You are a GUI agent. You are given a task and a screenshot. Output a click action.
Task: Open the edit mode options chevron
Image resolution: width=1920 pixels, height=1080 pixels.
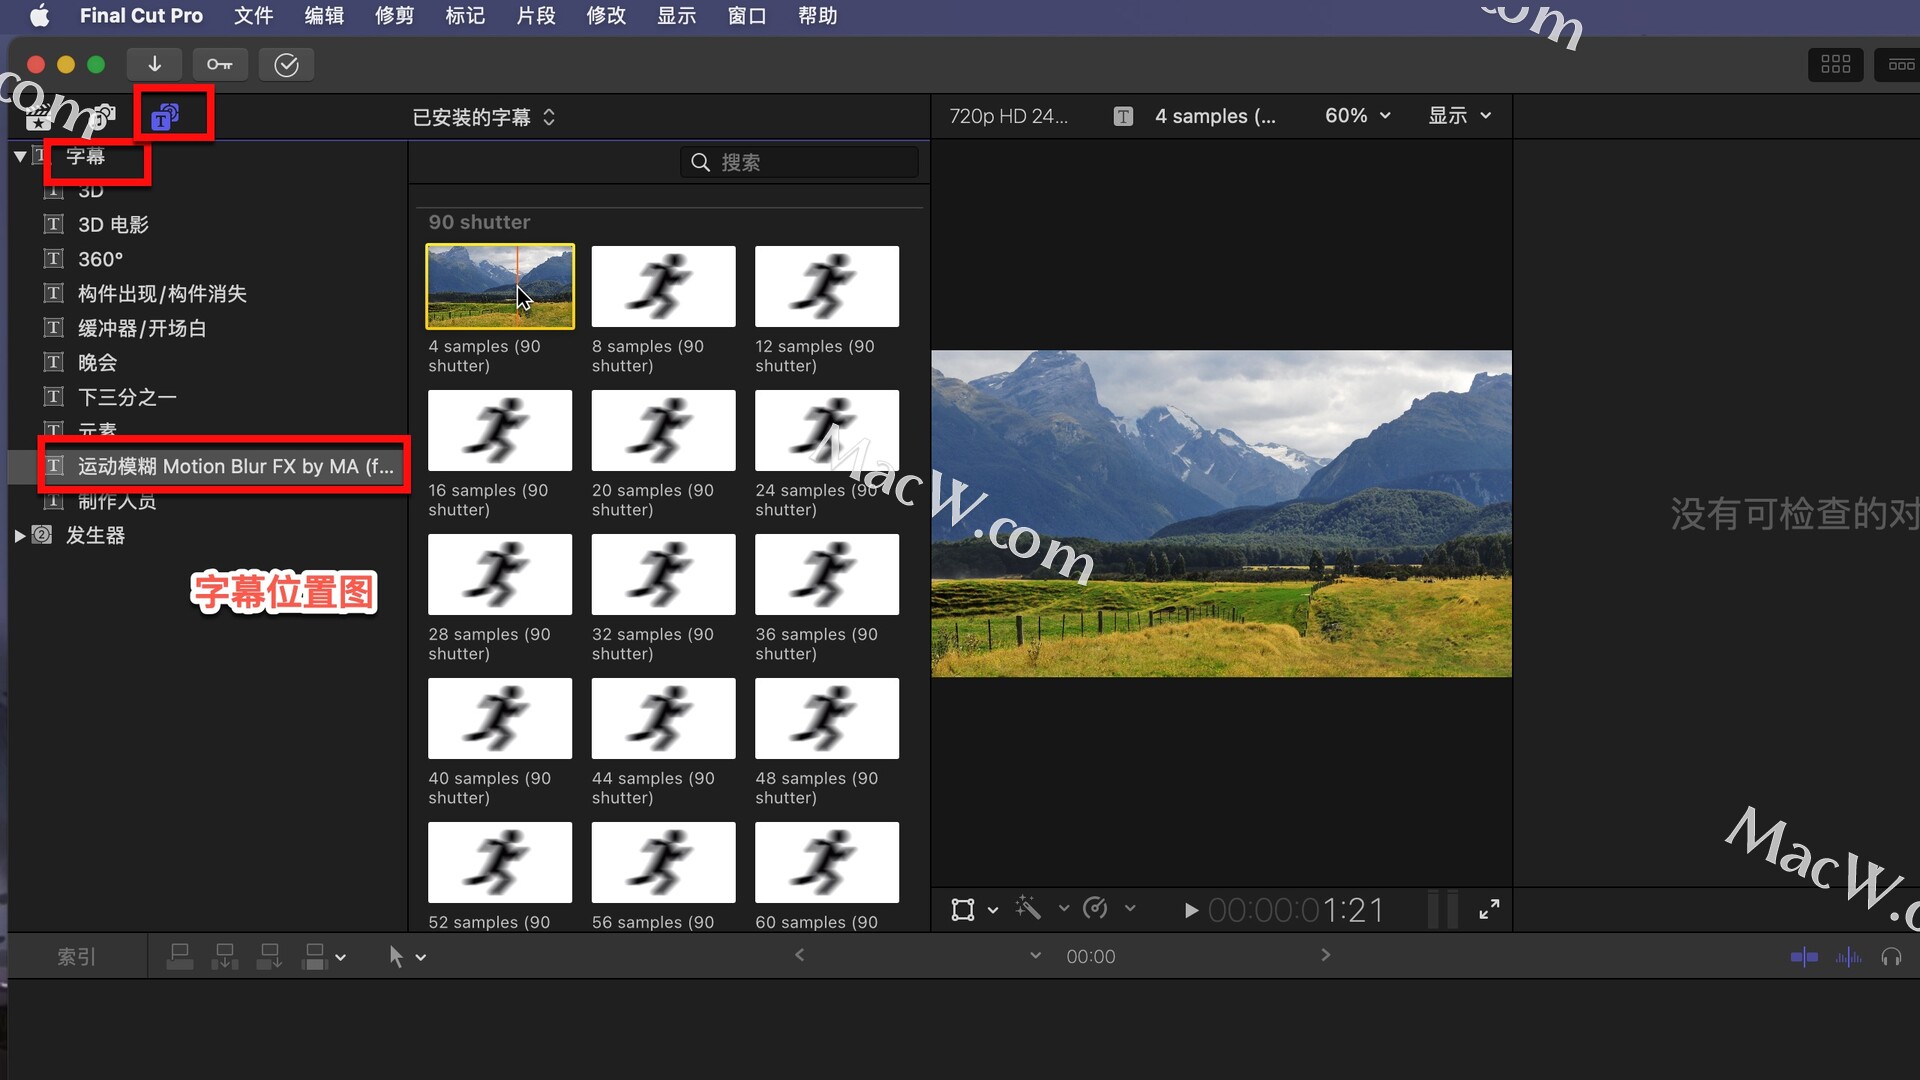(341, 958)
